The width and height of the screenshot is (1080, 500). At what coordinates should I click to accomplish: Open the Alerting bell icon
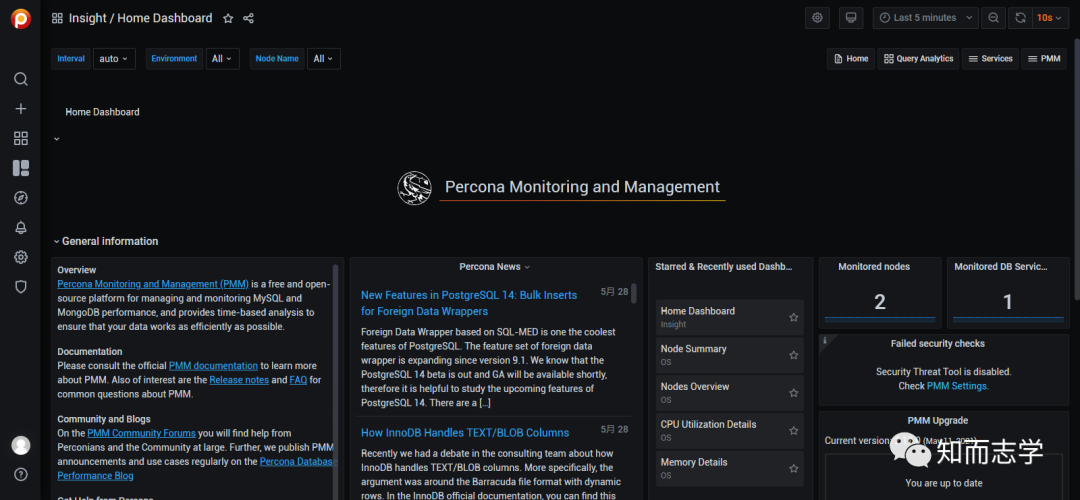coord(20,228)
